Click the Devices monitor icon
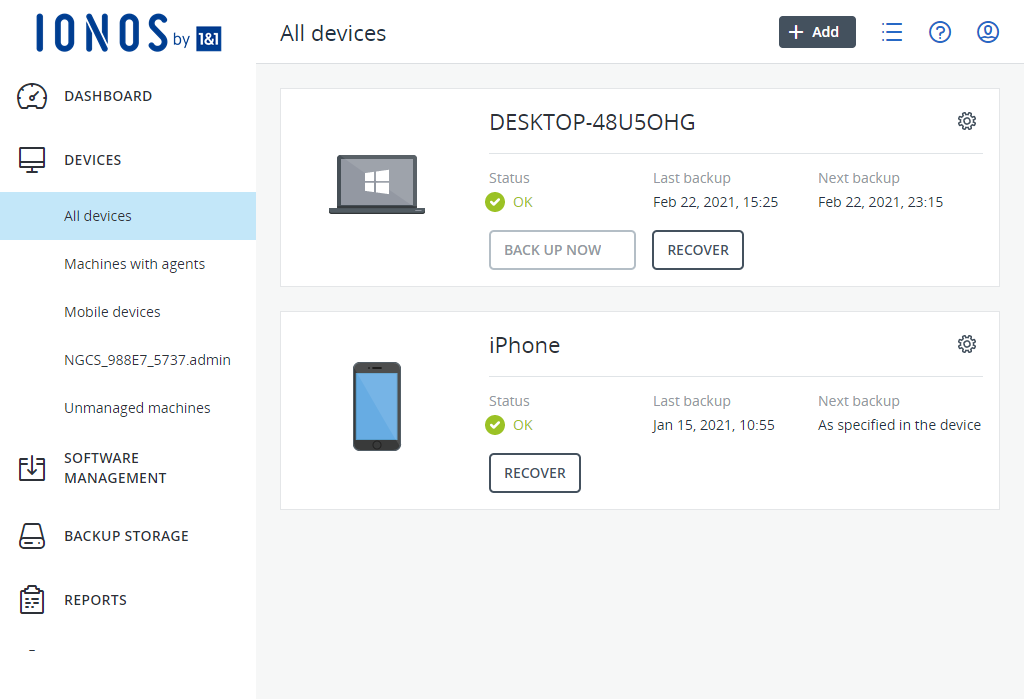This screenshot has height=699, width=1024. [33, 160]
